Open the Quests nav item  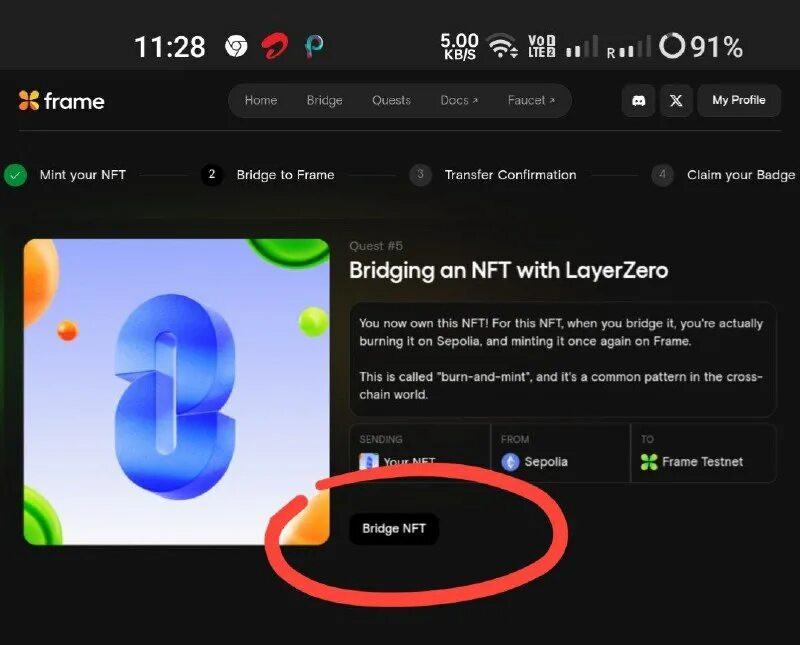point(391,100)
